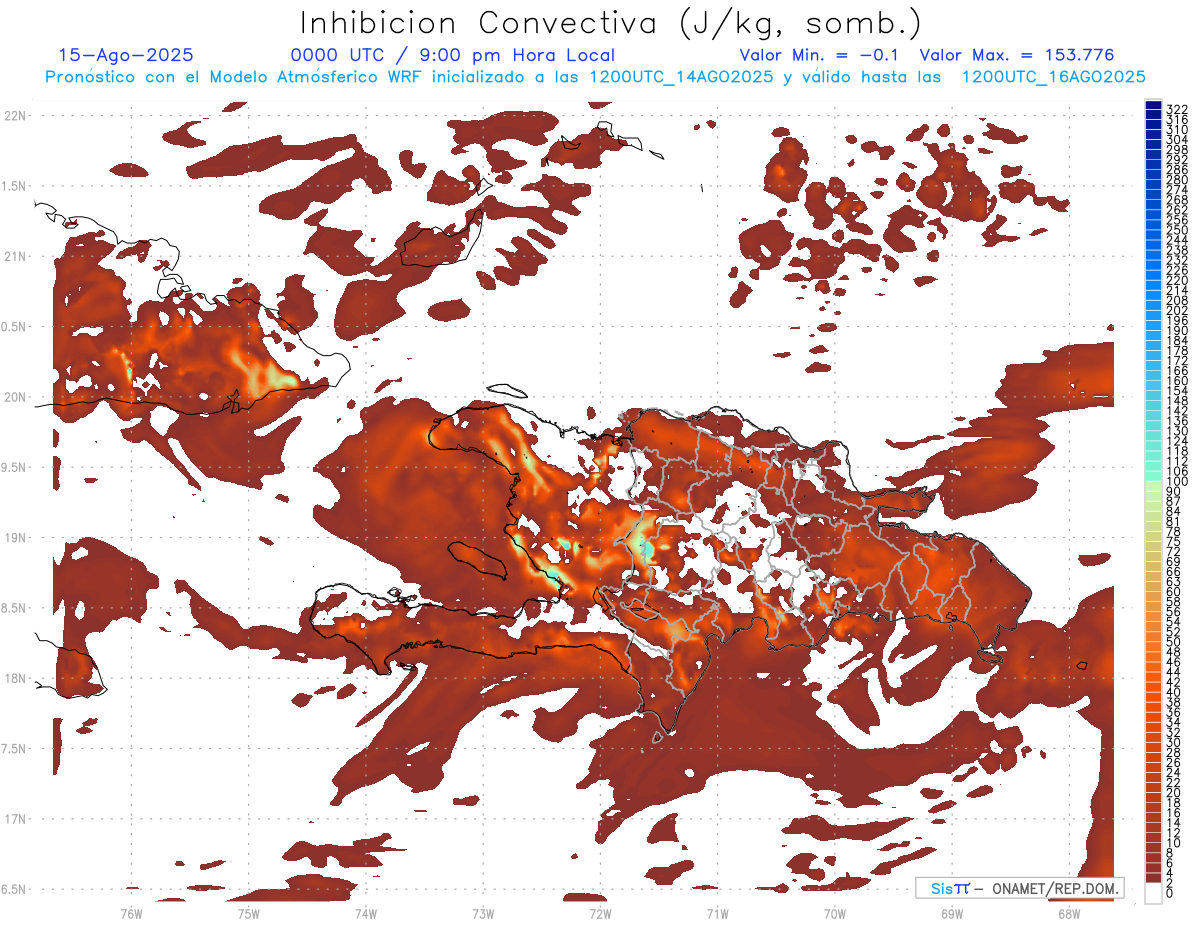This screenshot has width=1200, height=927.
Task: Click the '0.5N' latitude label
Action: click(x=14, y=327)
